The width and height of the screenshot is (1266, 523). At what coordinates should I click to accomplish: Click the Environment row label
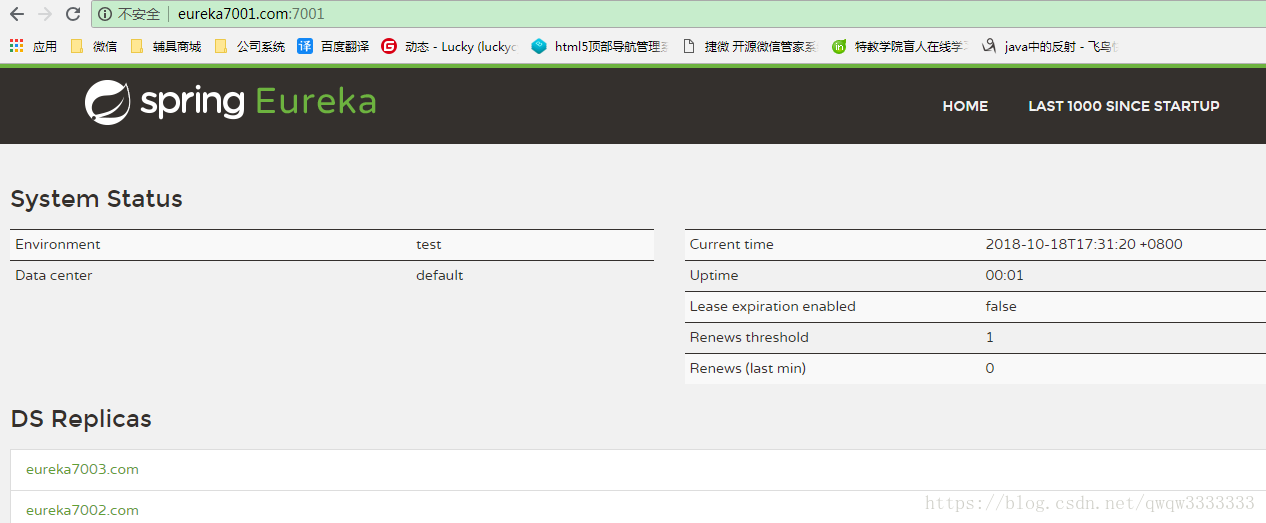[x=58, y=244]
